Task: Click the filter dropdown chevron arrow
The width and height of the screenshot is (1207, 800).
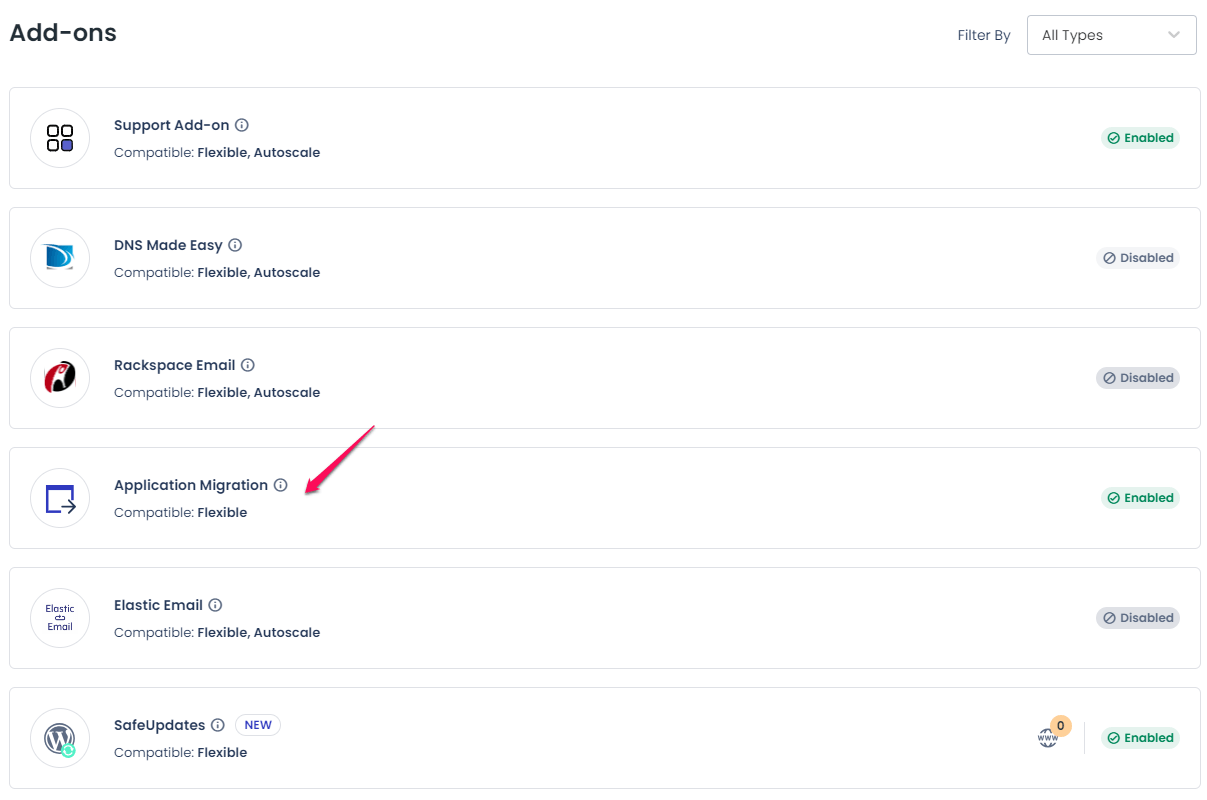Action: pos(1174,35)
